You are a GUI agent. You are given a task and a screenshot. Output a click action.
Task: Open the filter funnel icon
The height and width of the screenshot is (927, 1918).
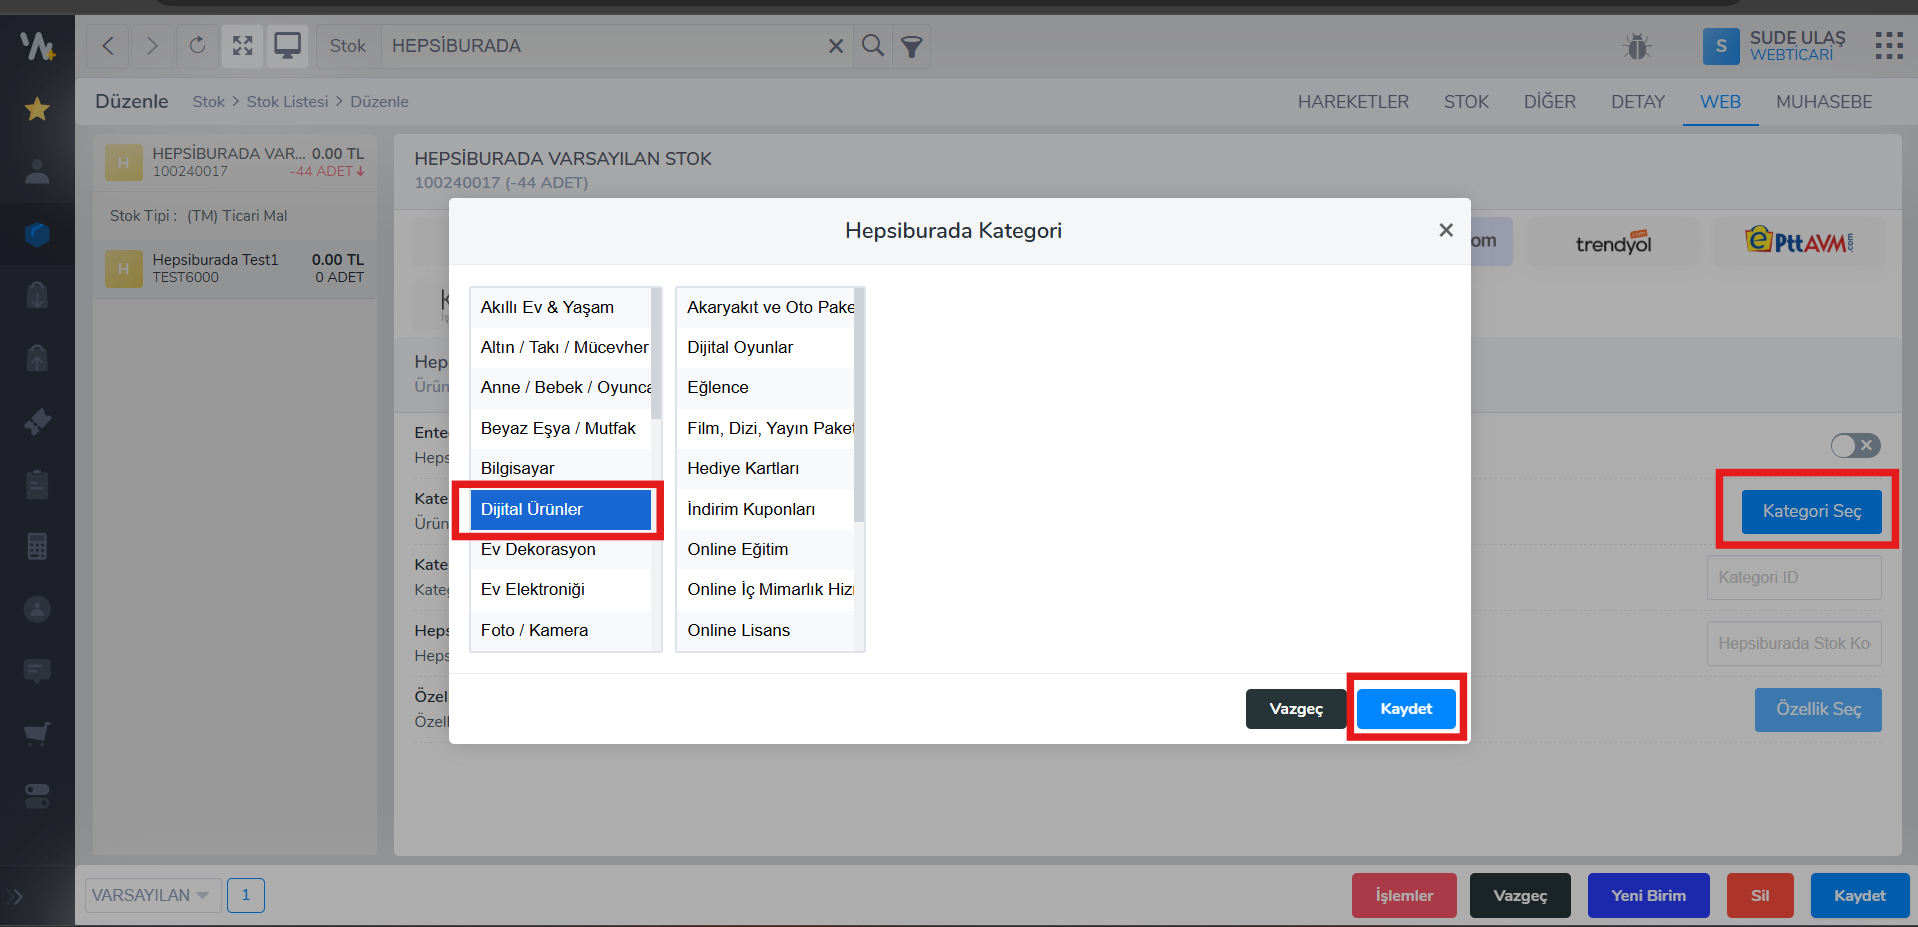911,46
